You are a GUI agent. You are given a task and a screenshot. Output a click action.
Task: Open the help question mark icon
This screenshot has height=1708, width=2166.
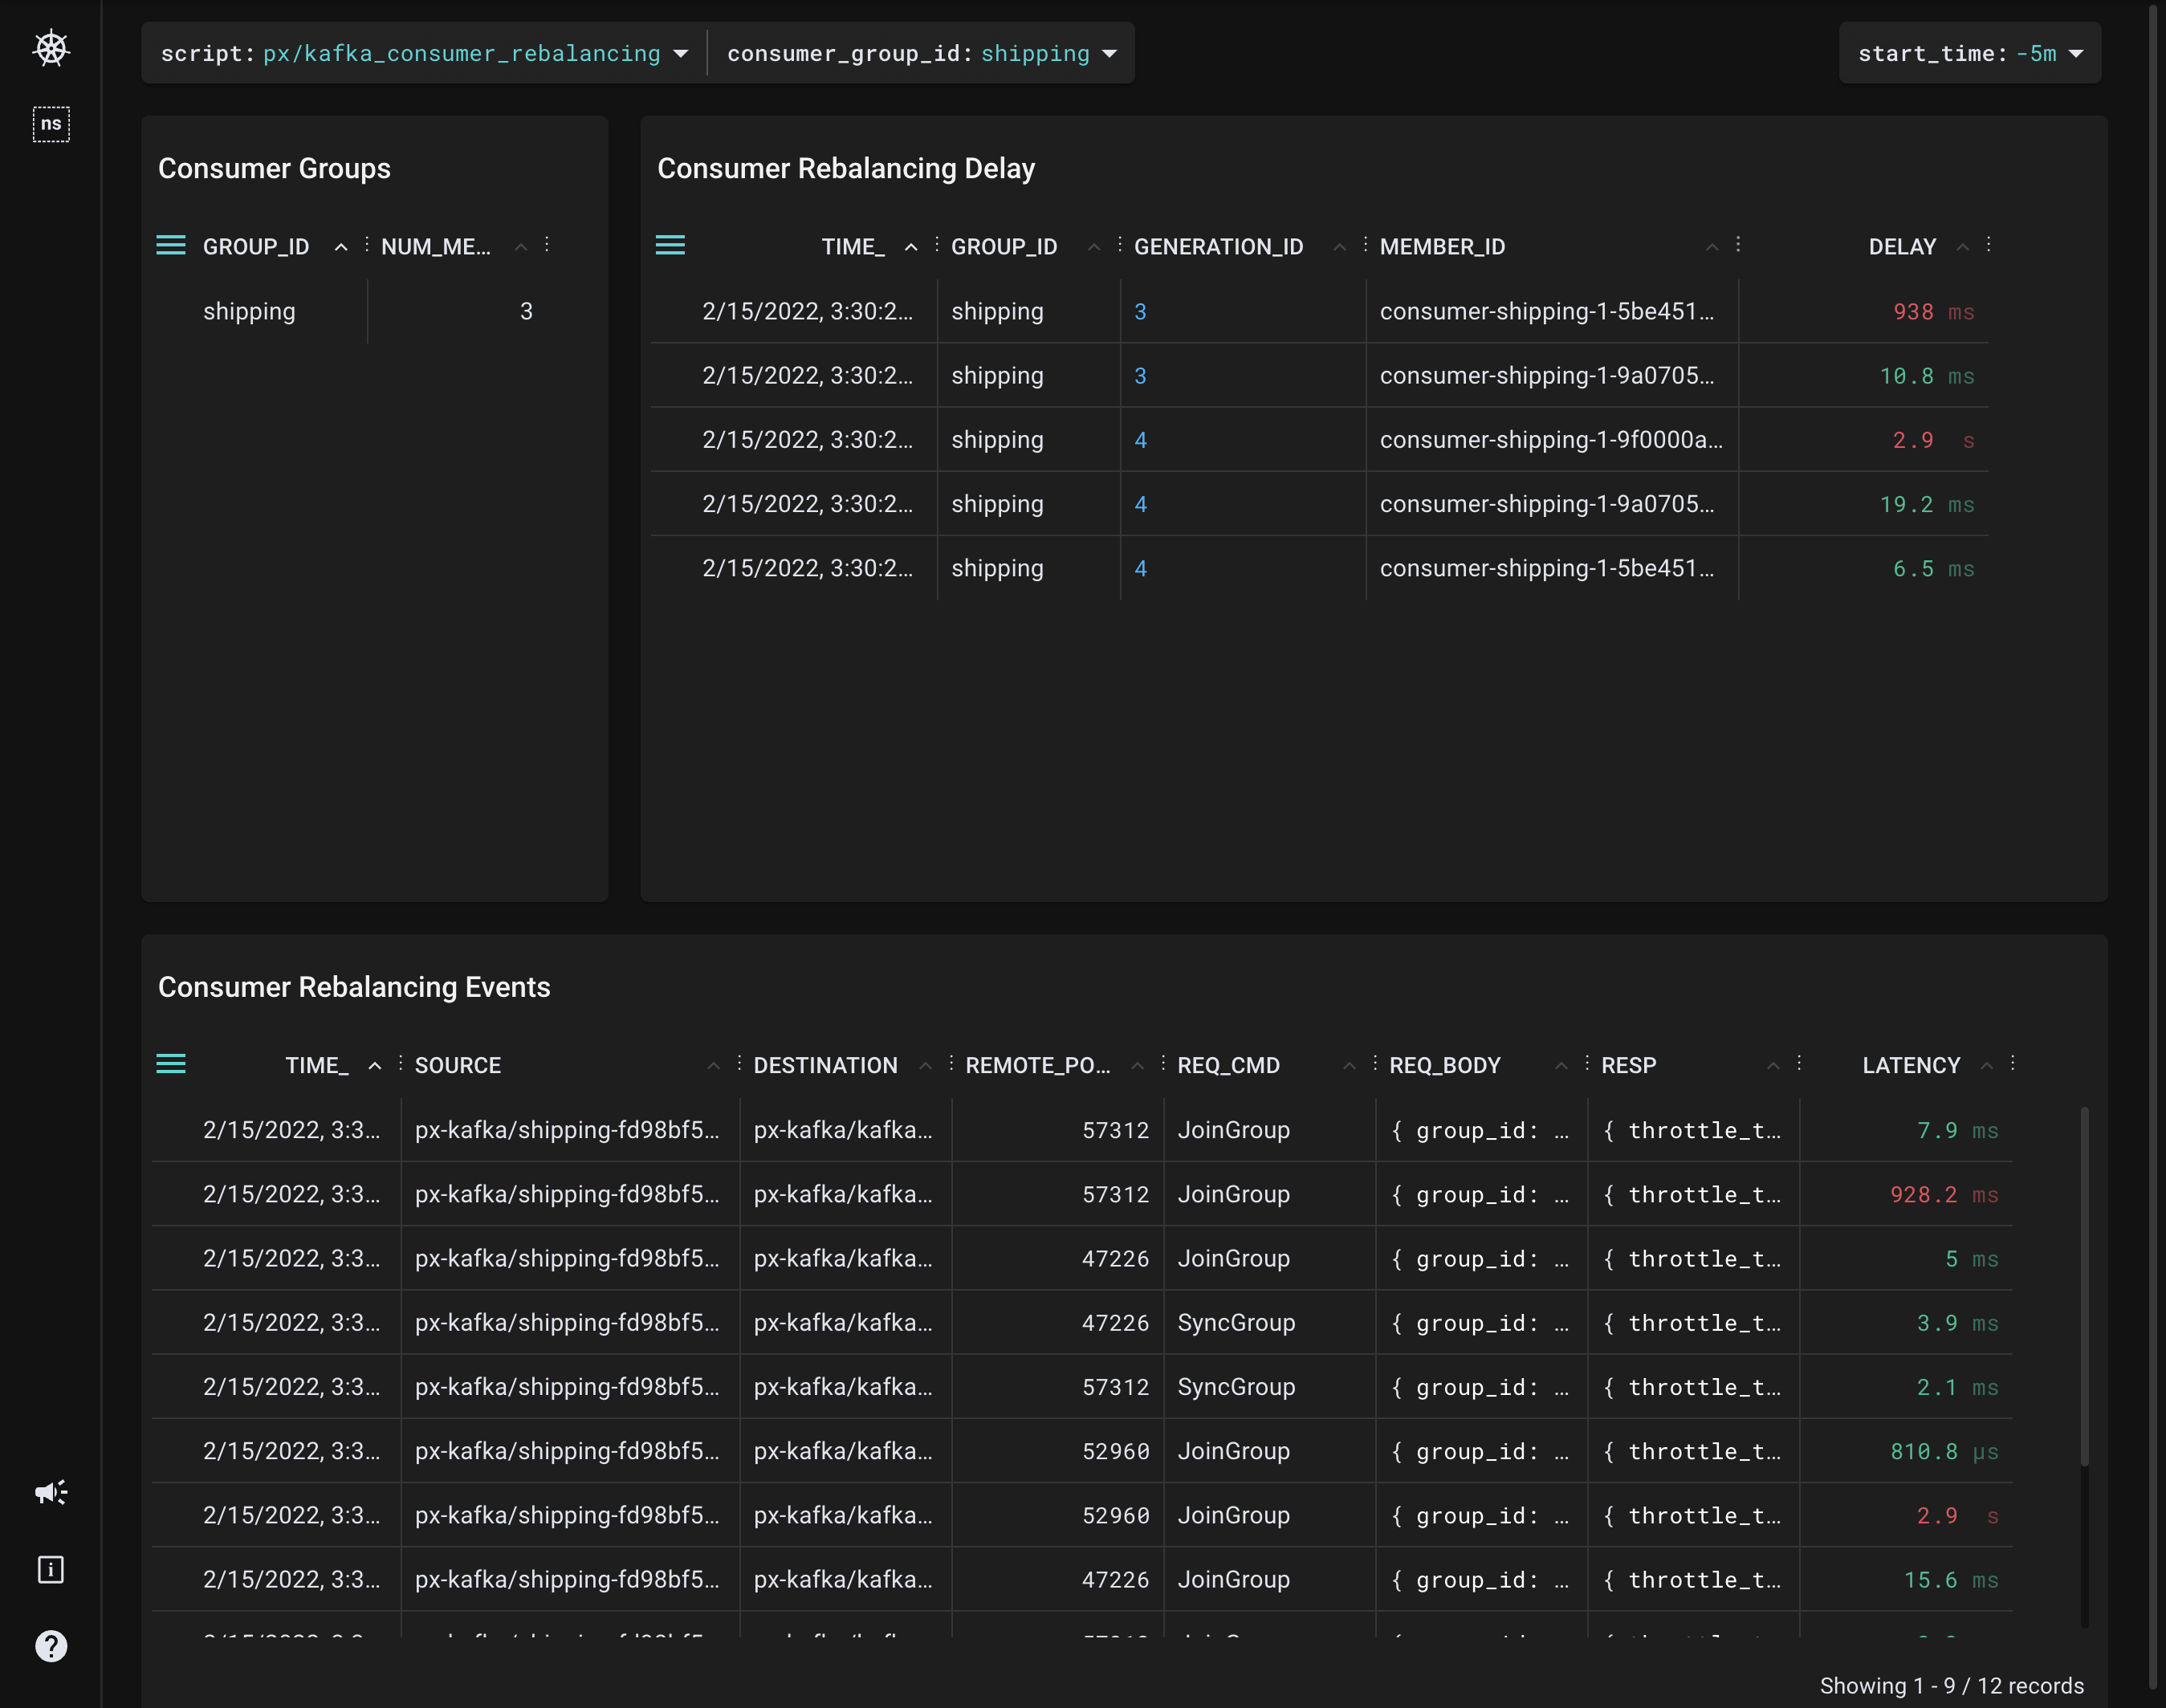[51, 1646]
